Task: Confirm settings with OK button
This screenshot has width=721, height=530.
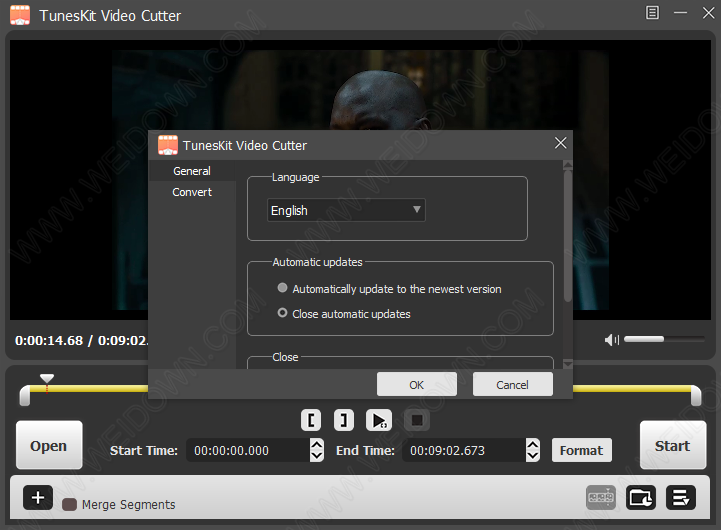Action: click(417, 384)
